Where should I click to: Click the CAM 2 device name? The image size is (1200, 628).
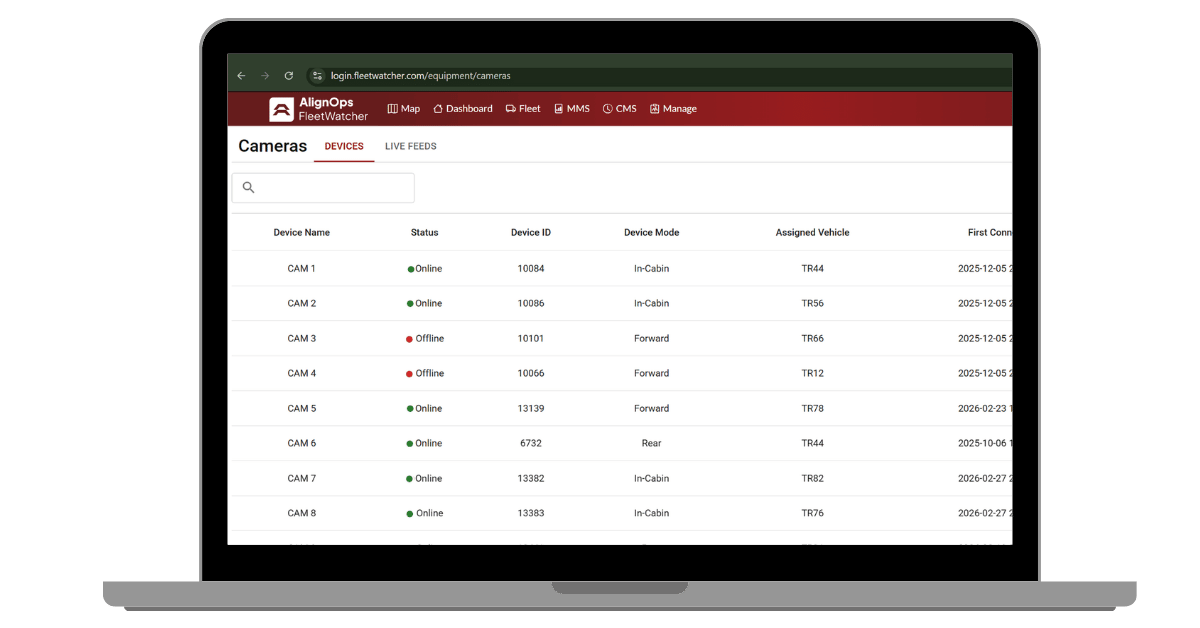click(x=302, y=304)
